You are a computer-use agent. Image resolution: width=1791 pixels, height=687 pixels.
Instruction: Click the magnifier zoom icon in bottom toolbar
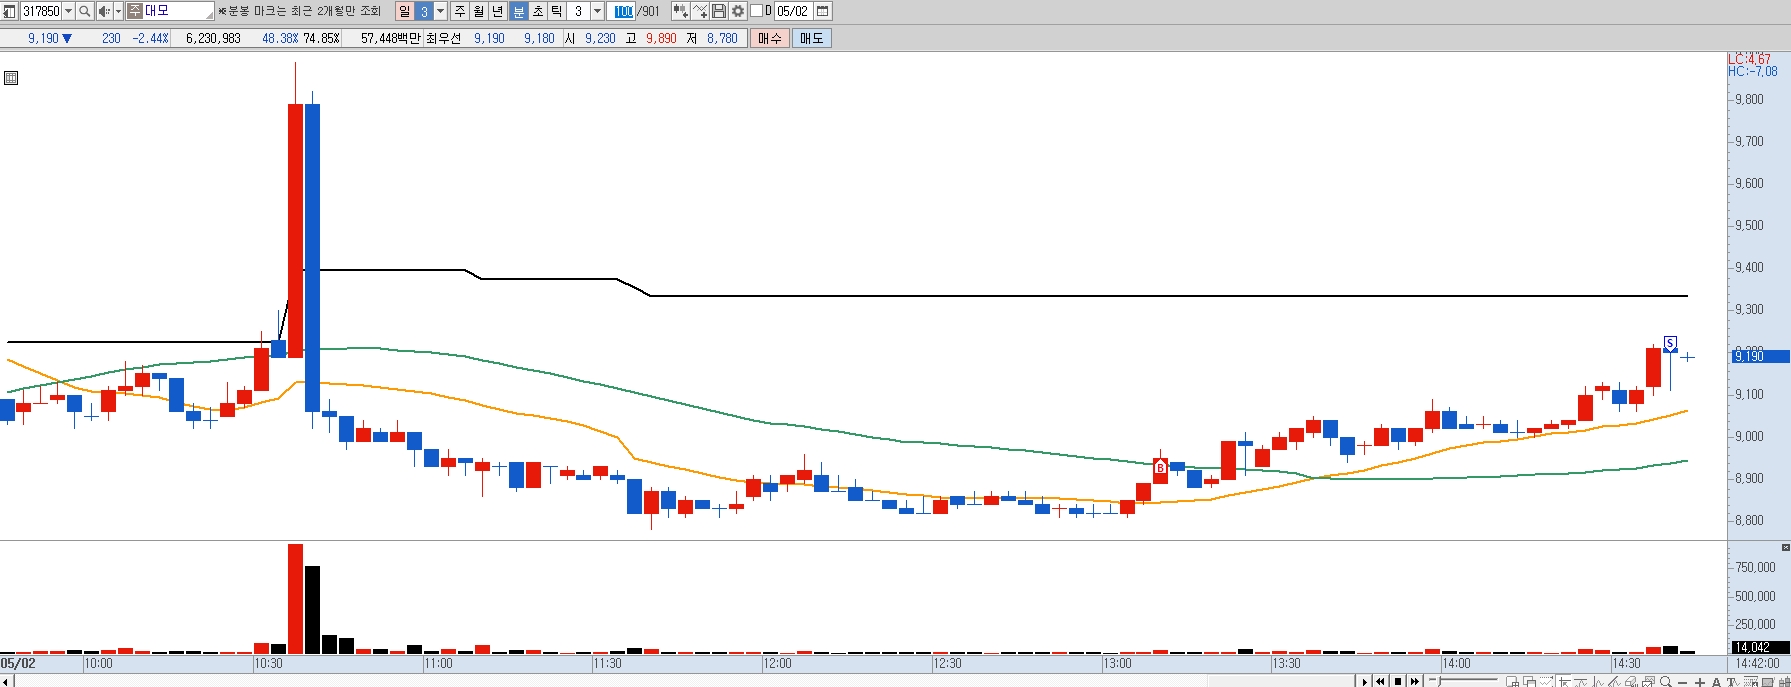coord(1666,681)
